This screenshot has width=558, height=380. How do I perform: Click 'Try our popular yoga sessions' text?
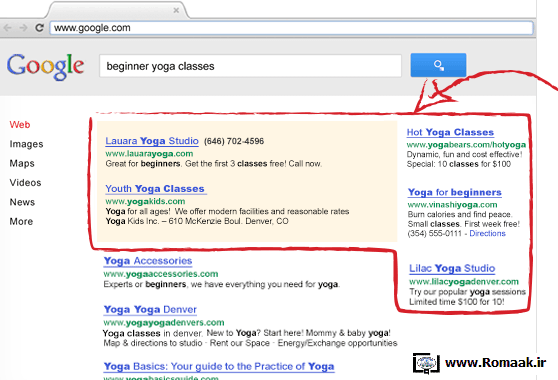(x=467, y=292)
